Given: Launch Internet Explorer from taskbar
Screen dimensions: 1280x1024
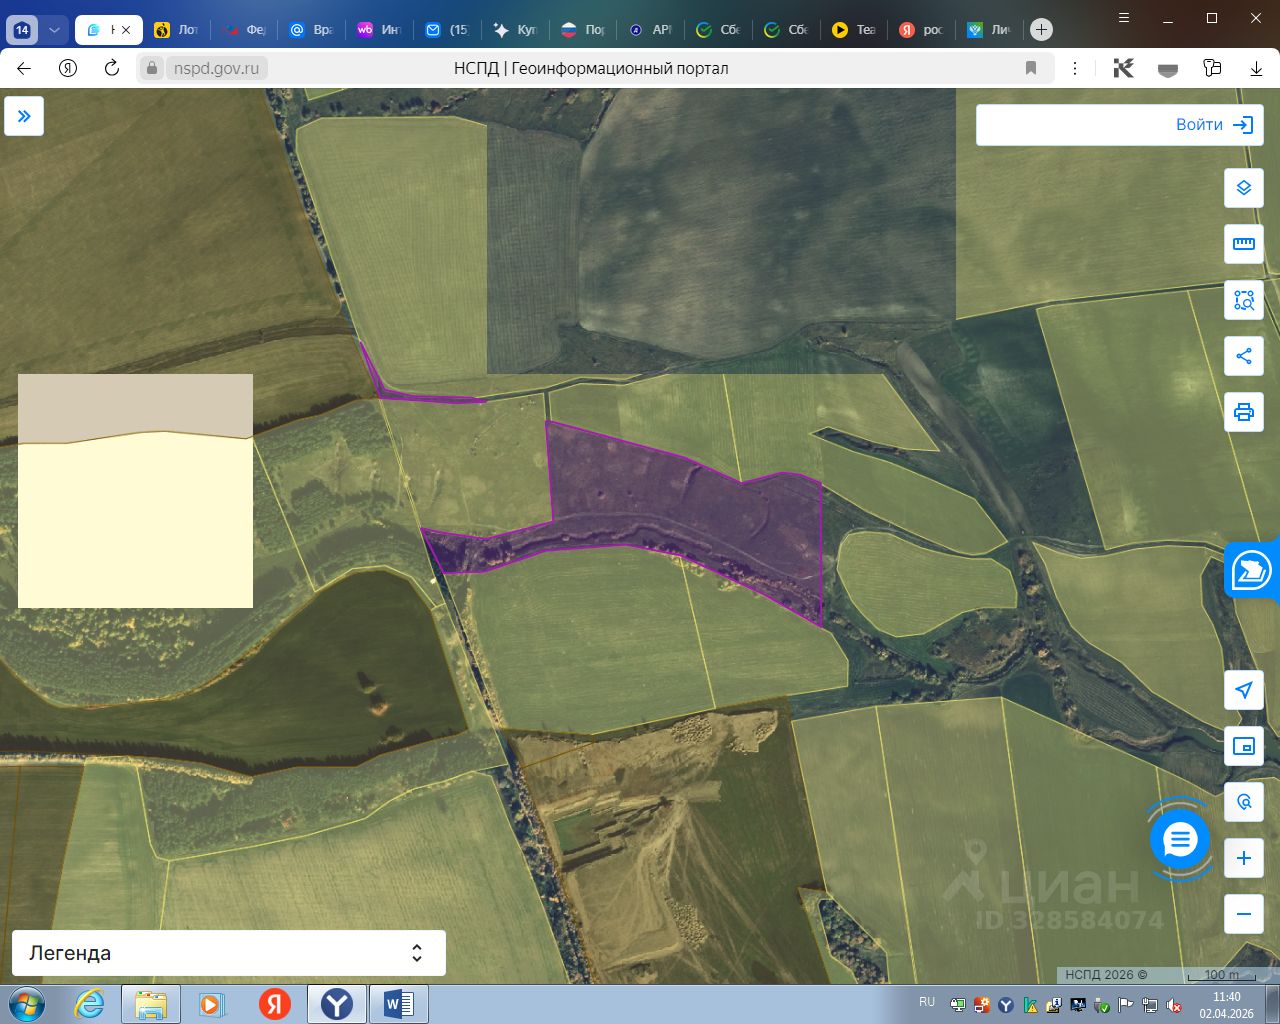Looking at the screenshot, I should point(89,1004).
